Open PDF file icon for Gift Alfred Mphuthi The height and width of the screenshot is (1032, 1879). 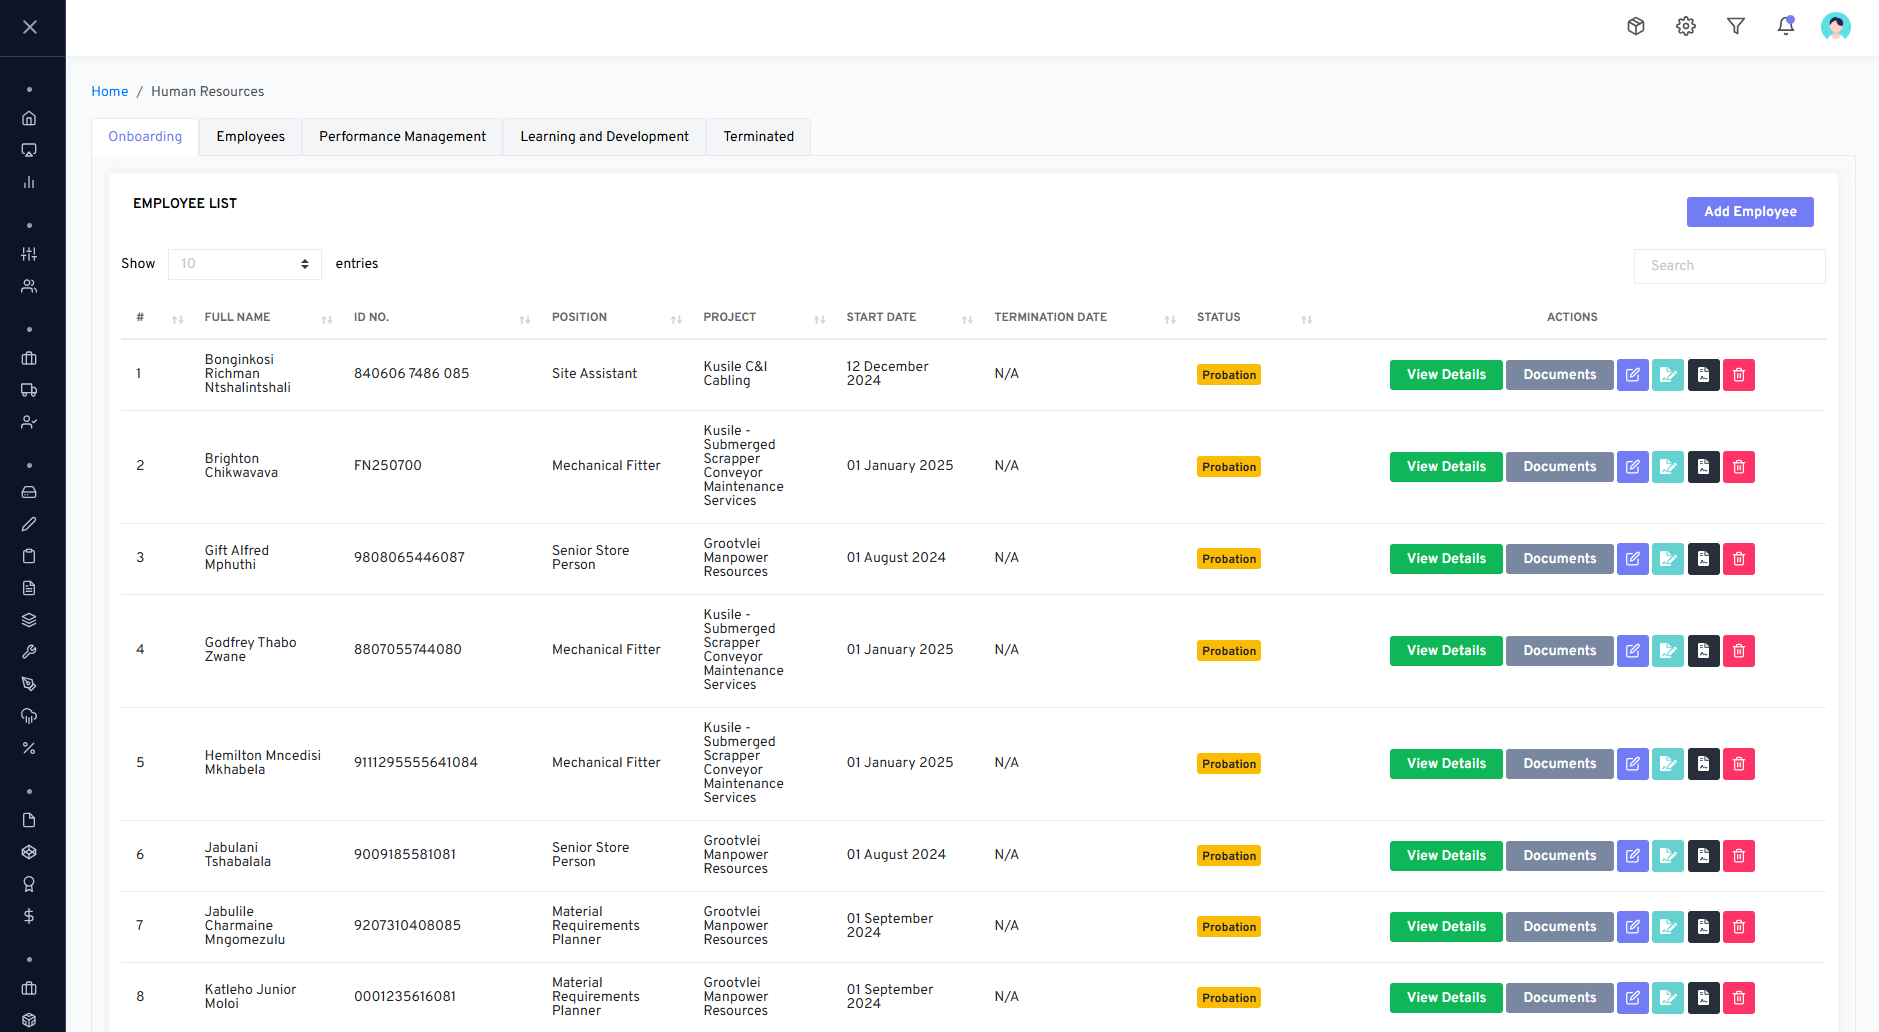(1704, 559)
